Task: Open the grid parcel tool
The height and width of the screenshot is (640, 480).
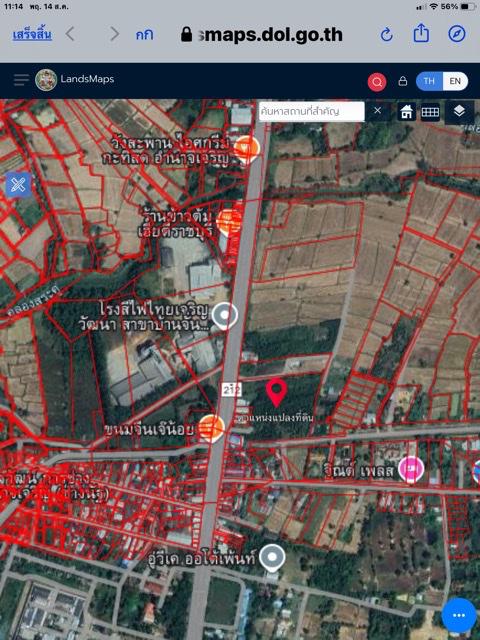Action: click(430, 111)
